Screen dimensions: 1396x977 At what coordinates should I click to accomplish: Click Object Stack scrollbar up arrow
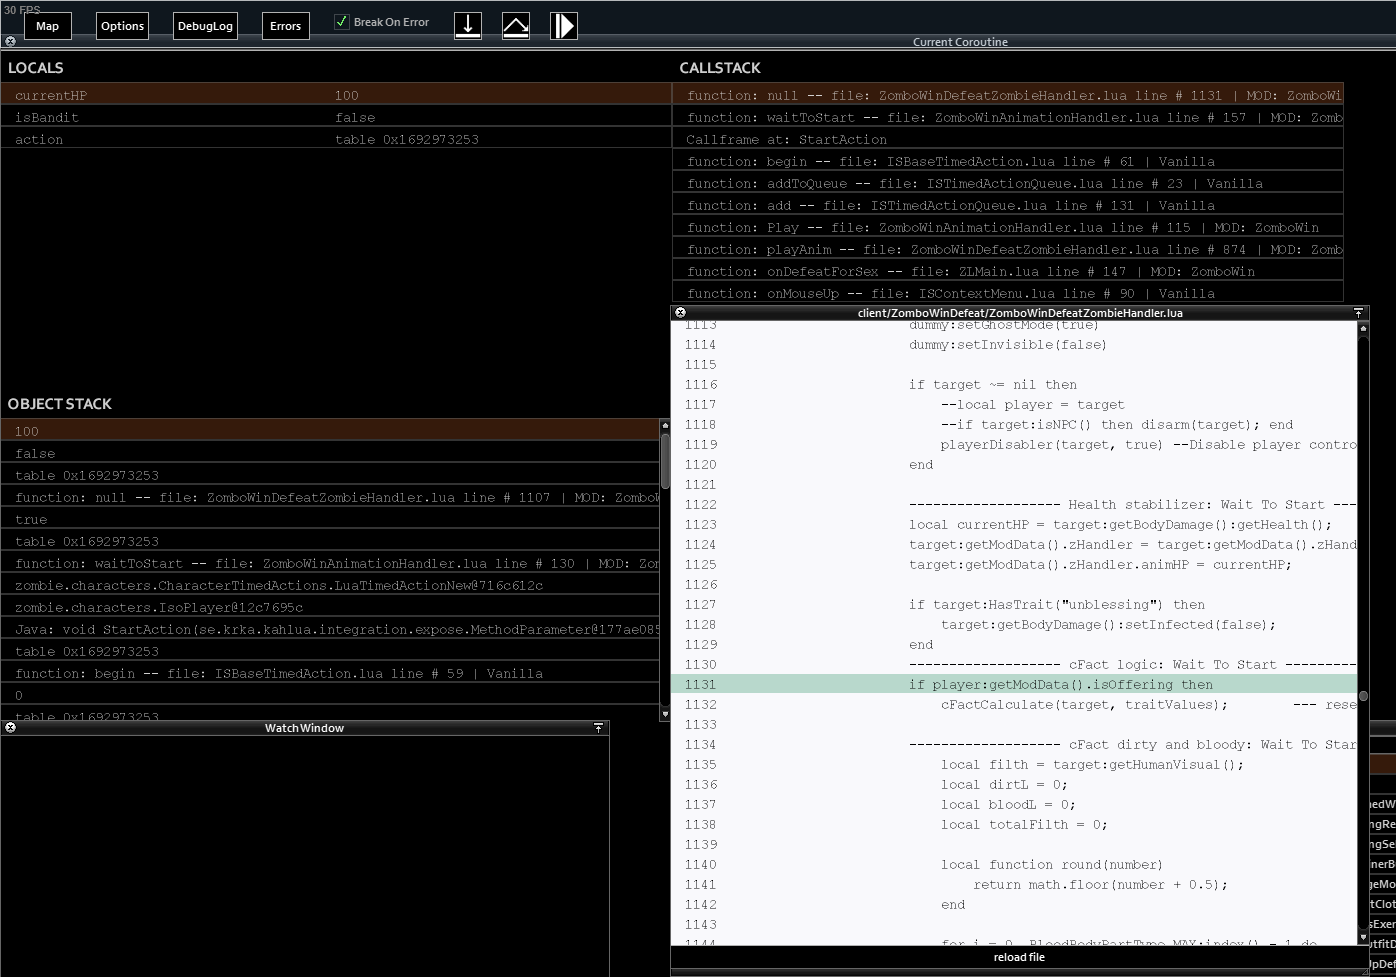tap(665, 426)
